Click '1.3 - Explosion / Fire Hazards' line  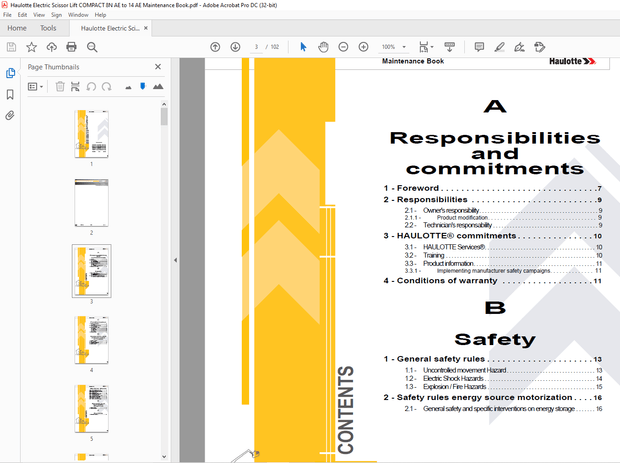[x=503, y=387]
